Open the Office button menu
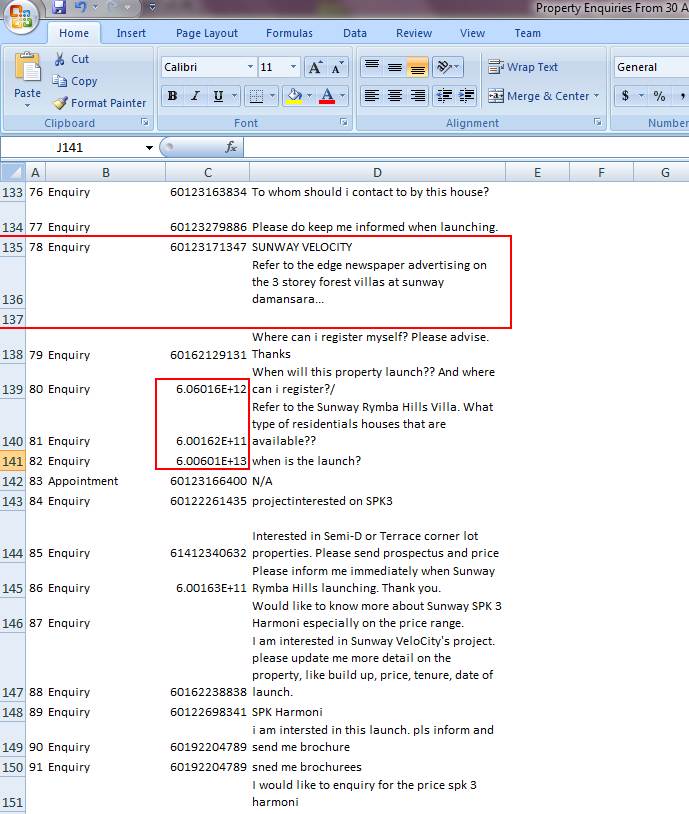The width and height of the screenshot is (689, 814). (x=20, y=16)
